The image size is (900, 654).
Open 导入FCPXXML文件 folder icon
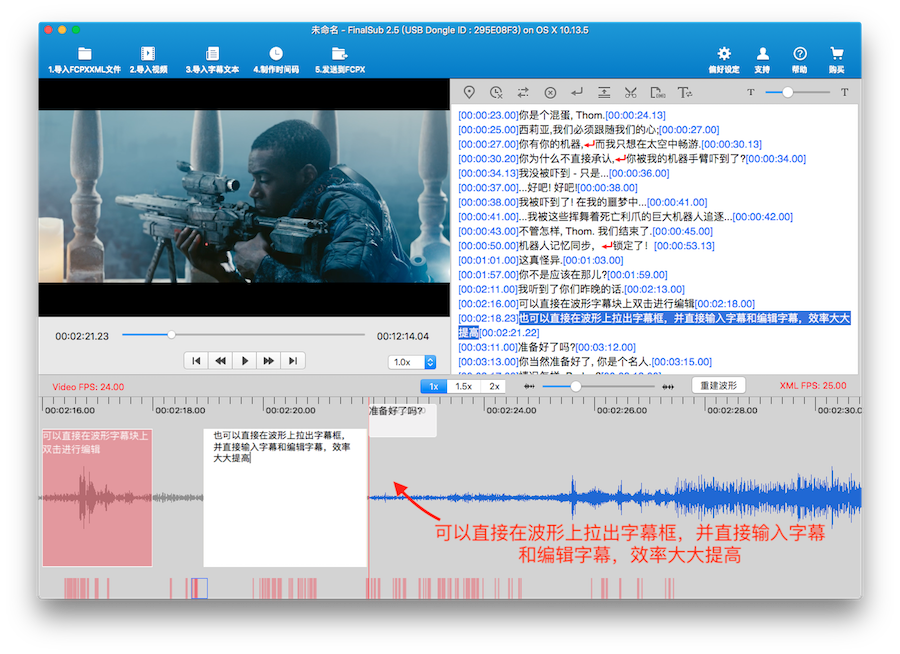pos(85,54)
